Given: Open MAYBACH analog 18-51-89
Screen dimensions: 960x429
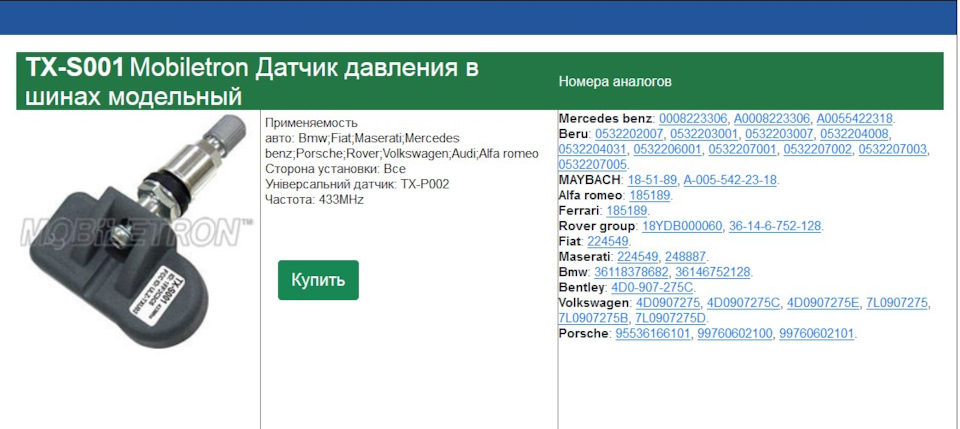Looking at the screenshot, I should (x=652, y=181).
